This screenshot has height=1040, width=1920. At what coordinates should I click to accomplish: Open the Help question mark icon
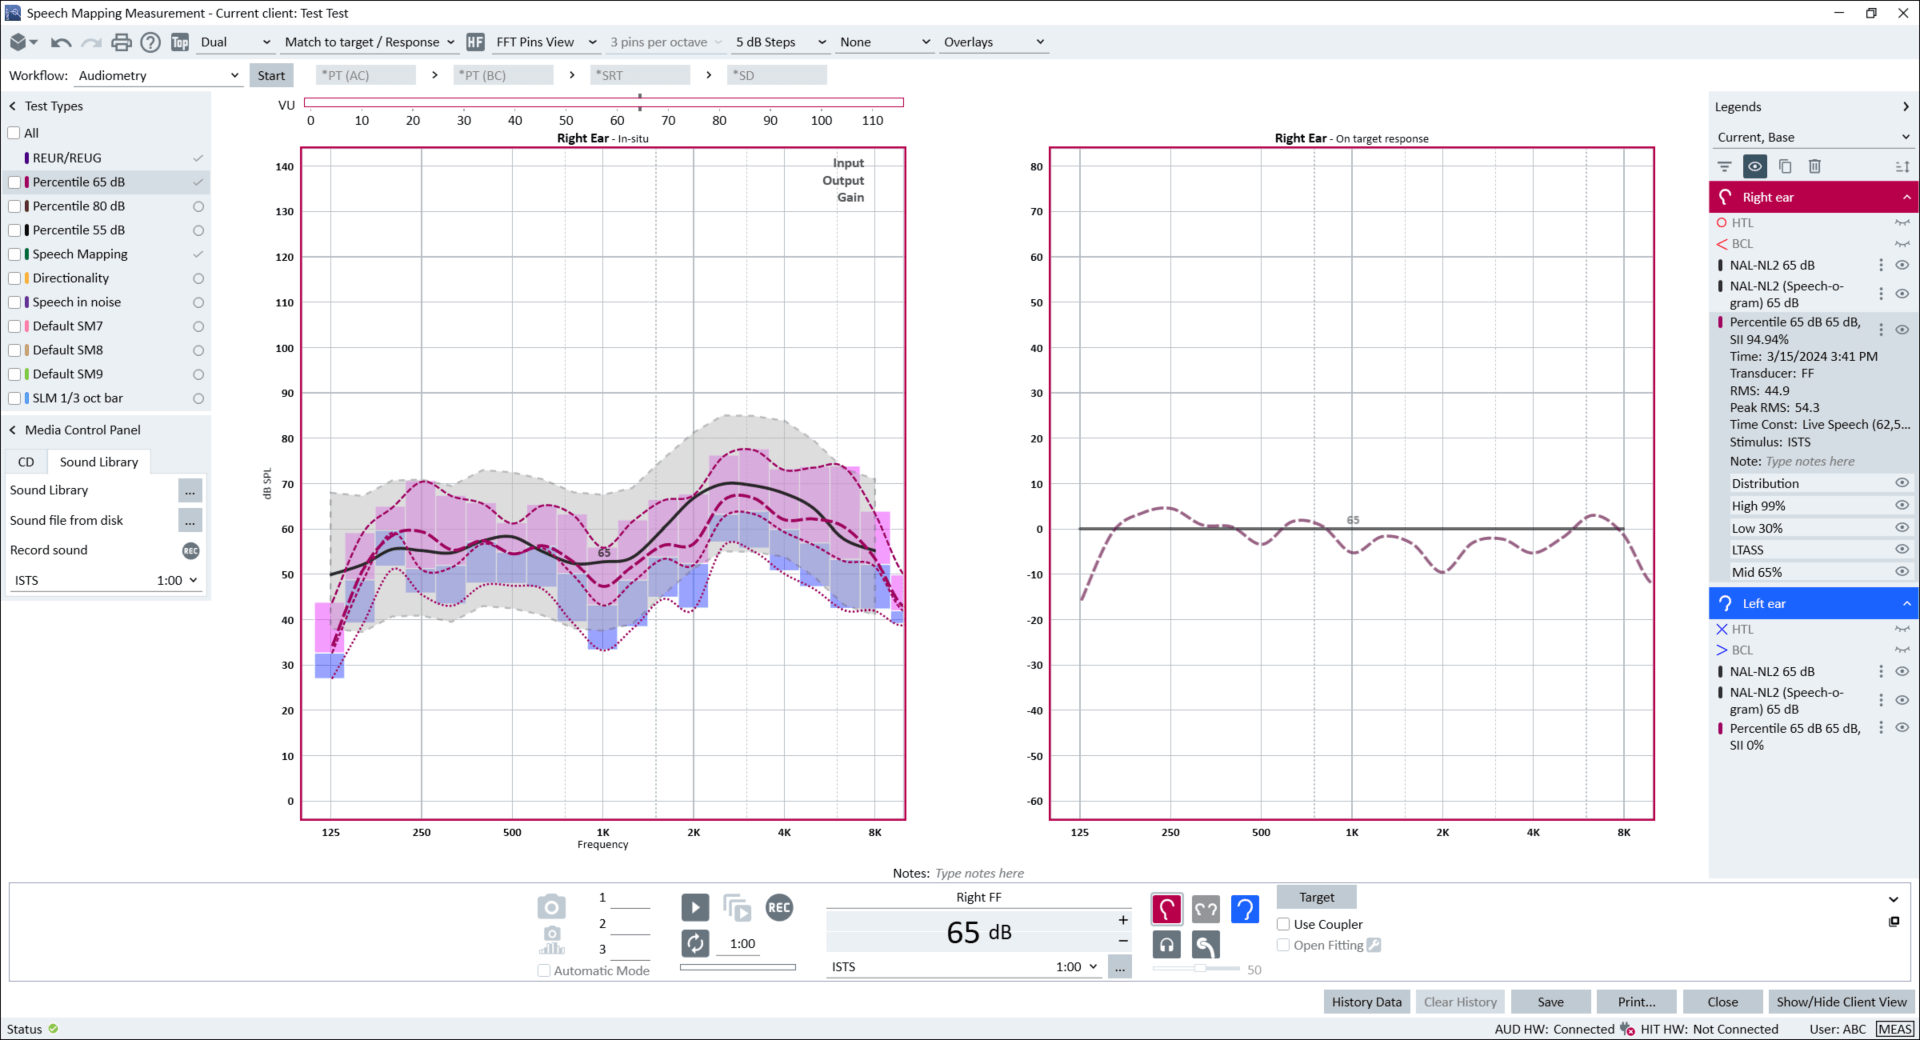[x=151, y=42]
